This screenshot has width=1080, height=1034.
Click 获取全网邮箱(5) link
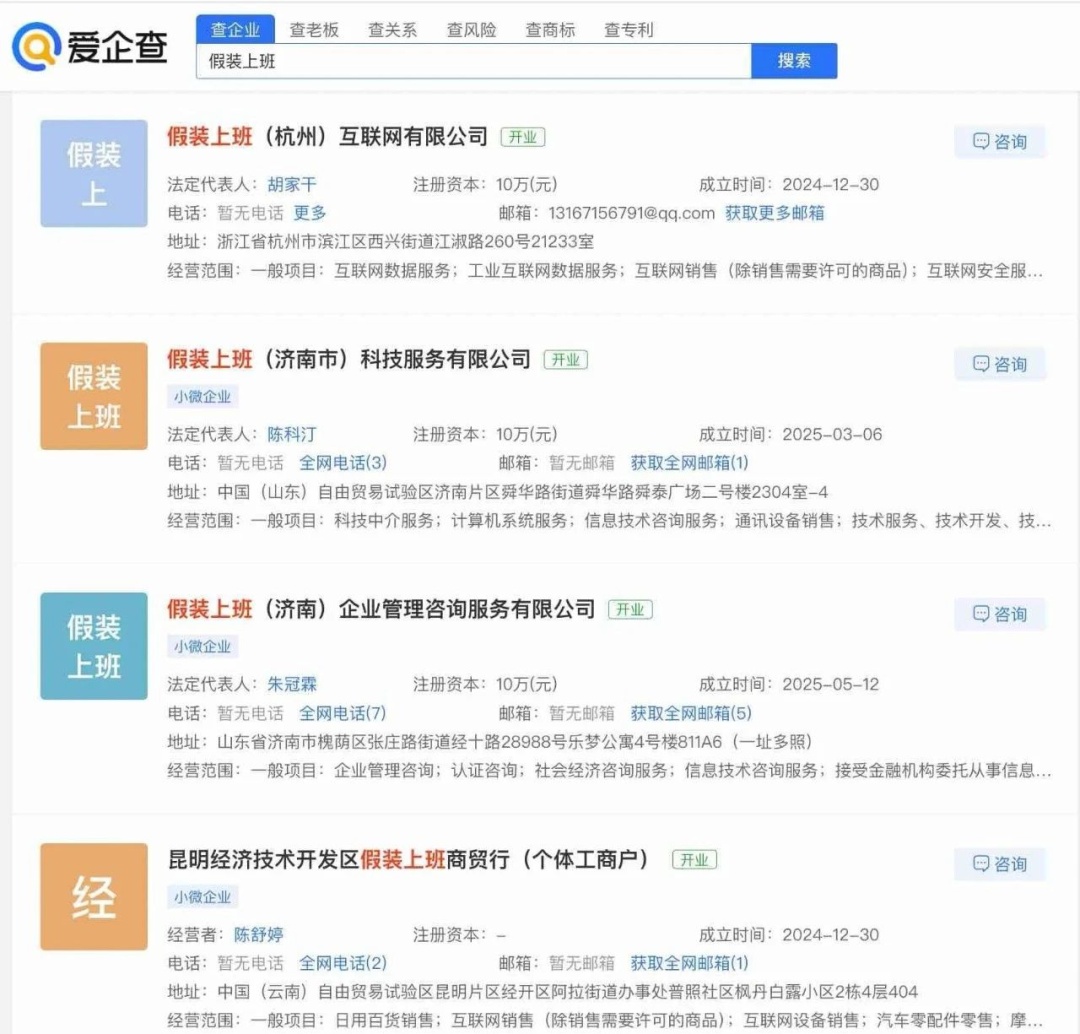point(691,713)
